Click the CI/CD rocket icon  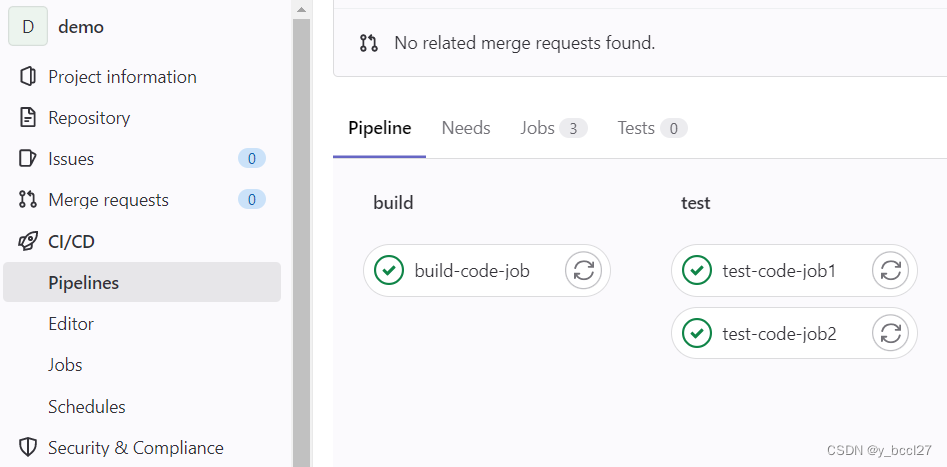tap(28, 241)
